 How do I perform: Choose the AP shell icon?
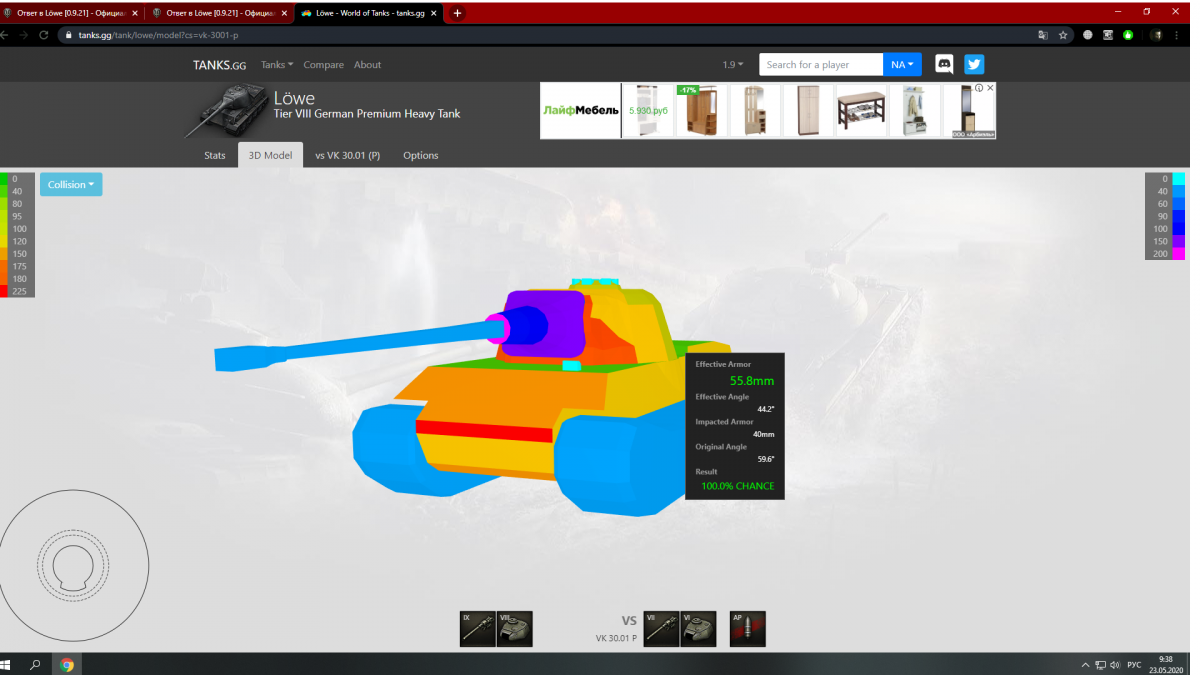748,629
